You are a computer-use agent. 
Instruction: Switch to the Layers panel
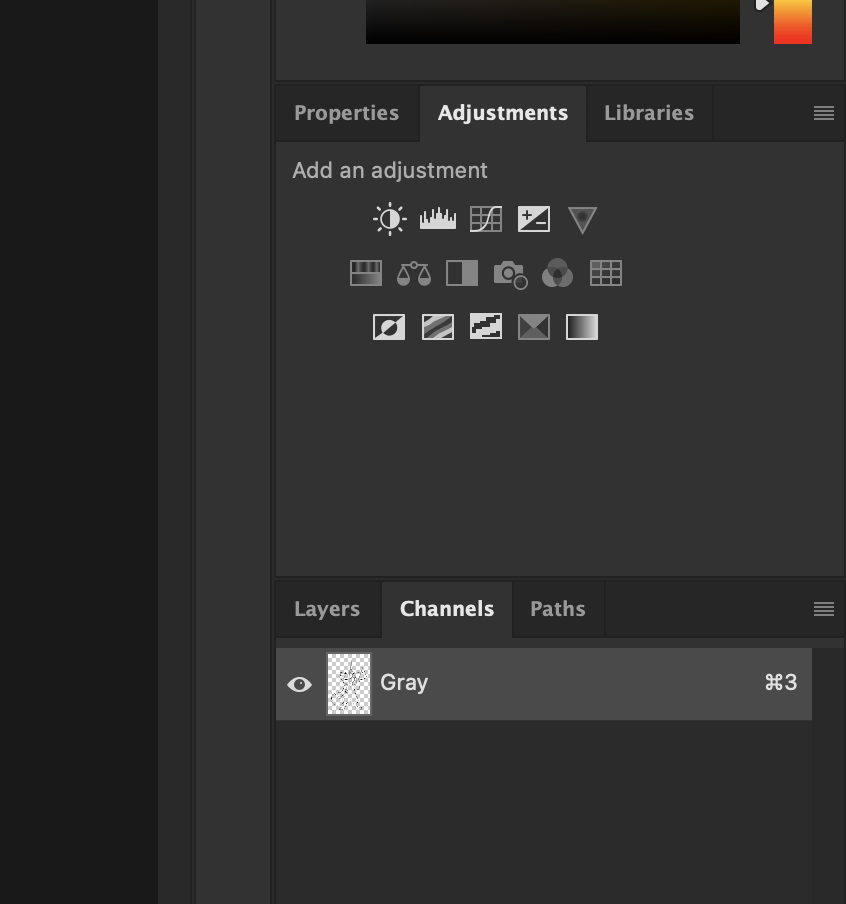coord(327,609)
